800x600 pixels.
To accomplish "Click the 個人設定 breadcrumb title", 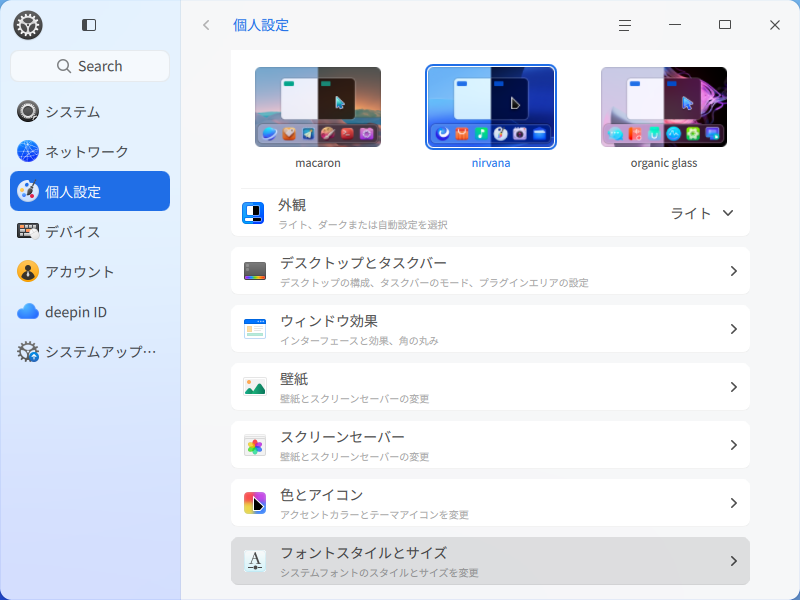I will 261,25.
